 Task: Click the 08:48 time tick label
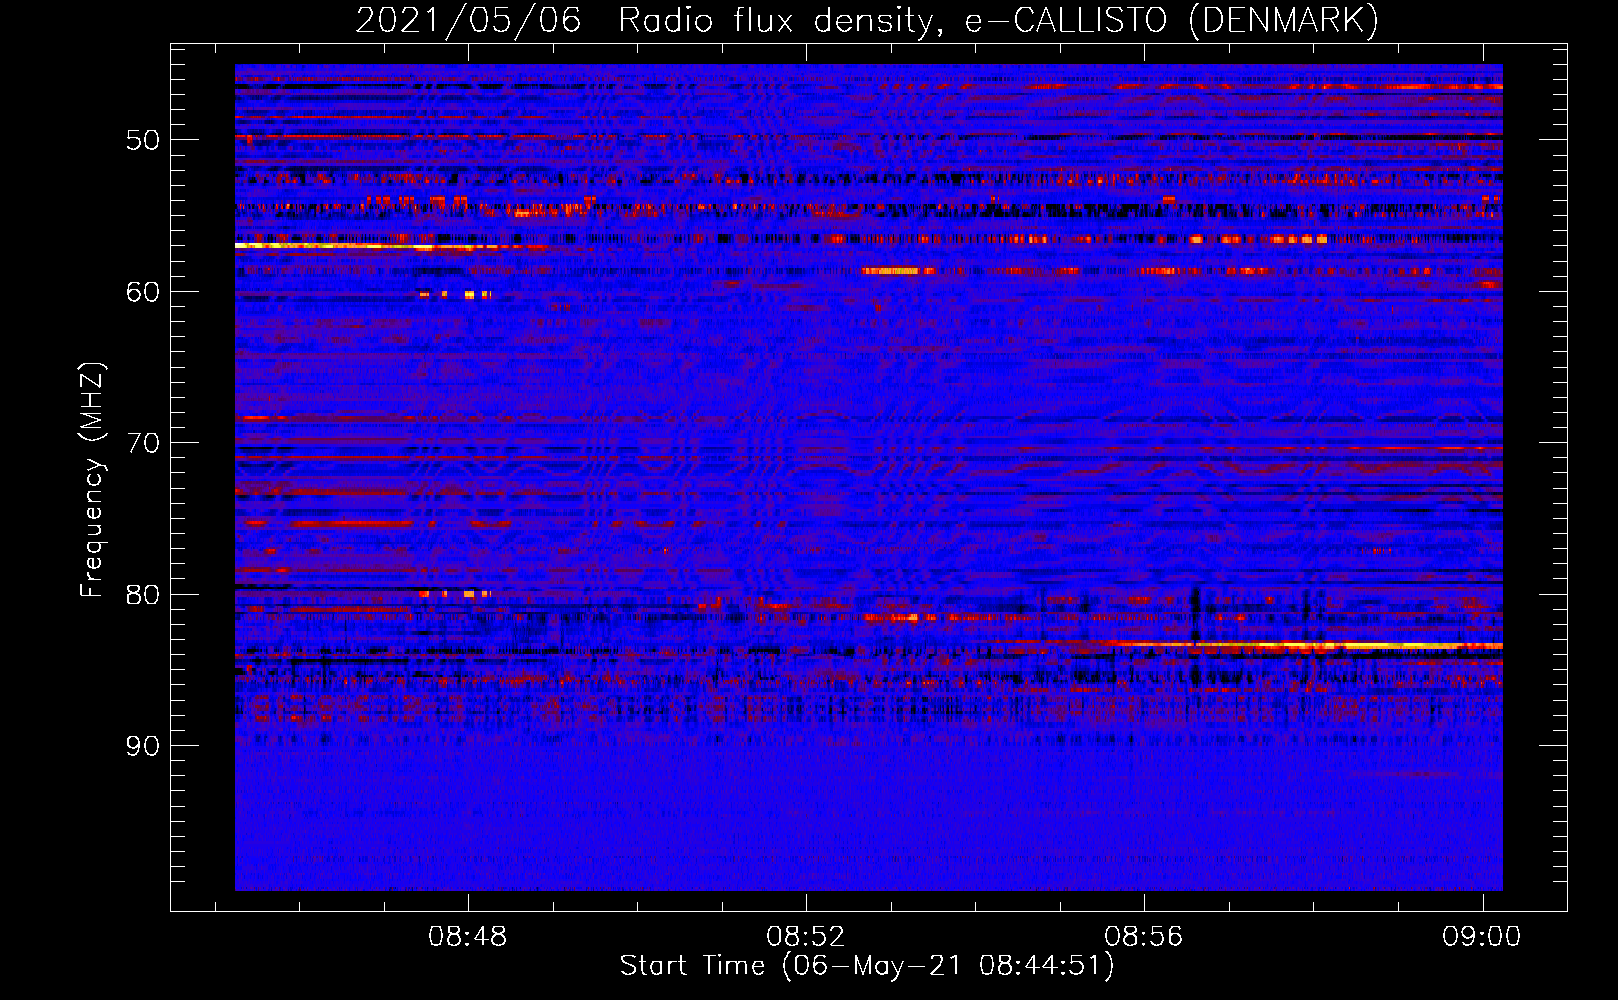(x=467, y=937)
